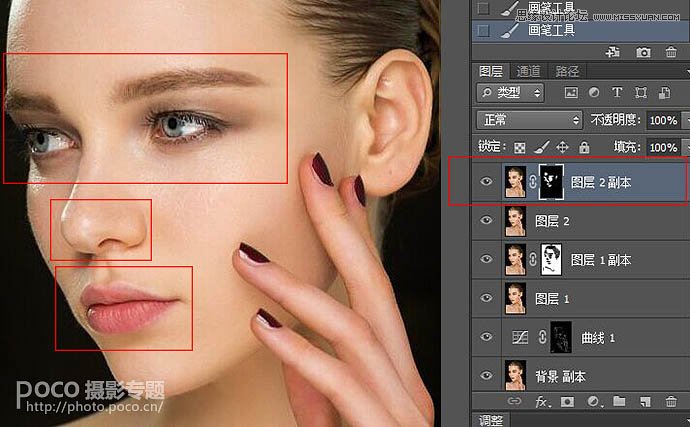
Task: Select the 图层 1 副本 layer mask thumbnail
Action: coord(551,260)
